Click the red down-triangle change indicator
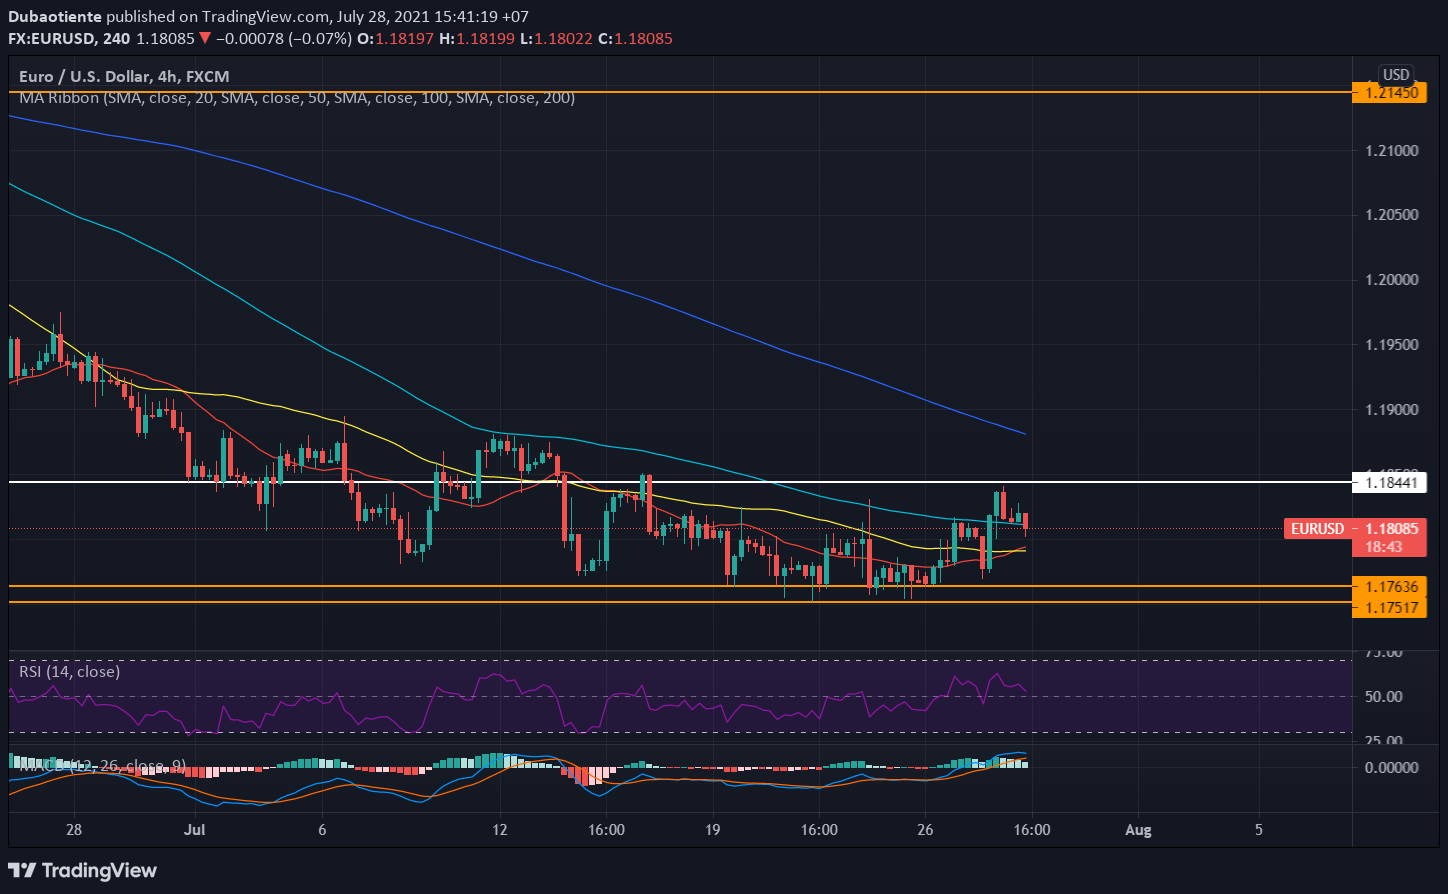Image resolution: width=1448 pixels, height=894 pixels. point(204,39)
